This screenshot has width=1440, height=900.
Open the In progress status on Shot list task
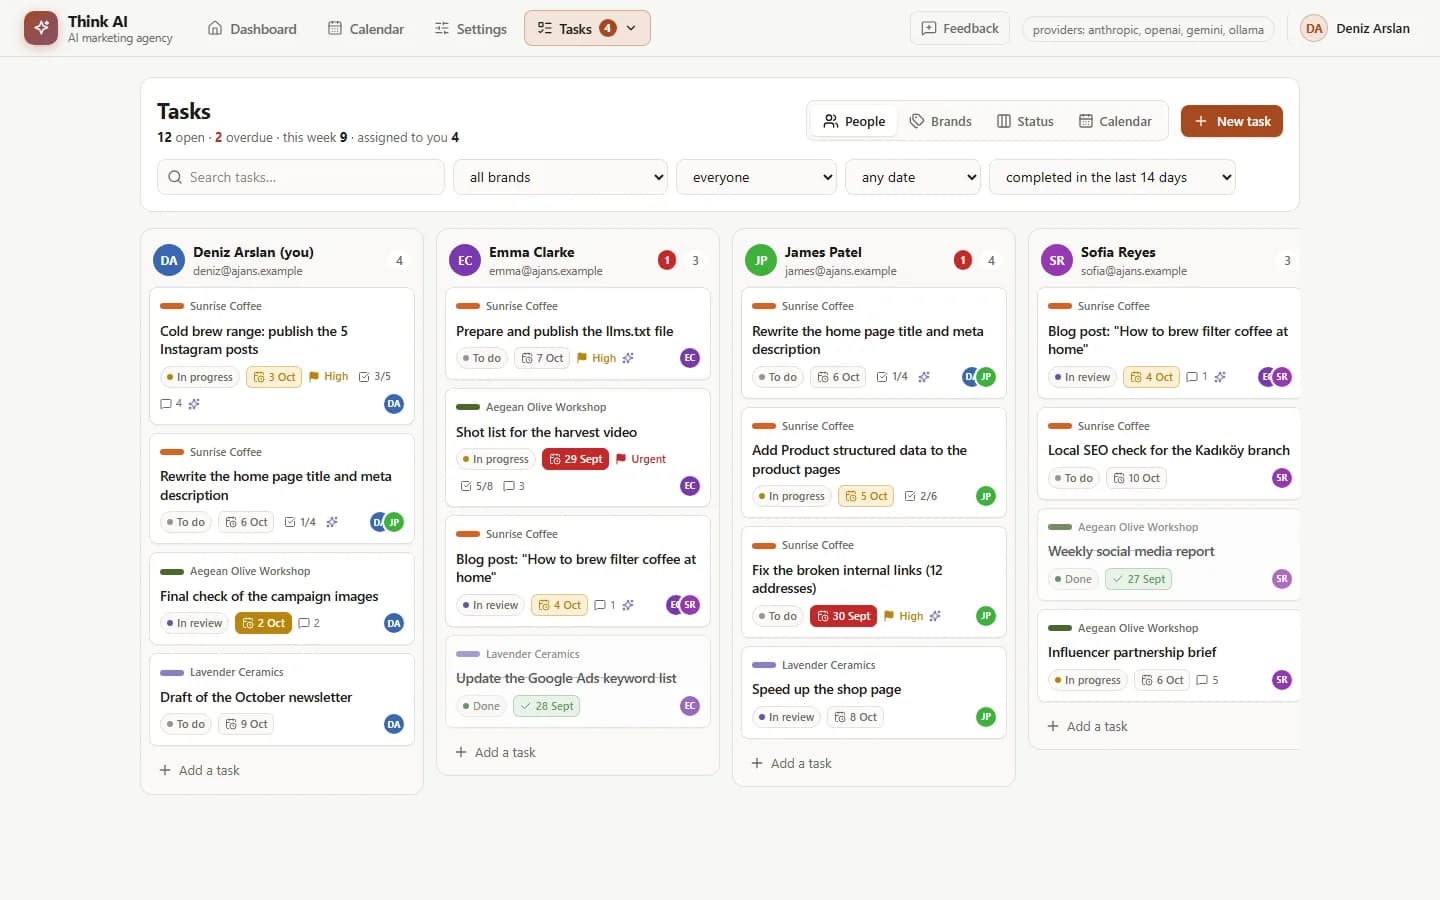(x=496, y=459)
